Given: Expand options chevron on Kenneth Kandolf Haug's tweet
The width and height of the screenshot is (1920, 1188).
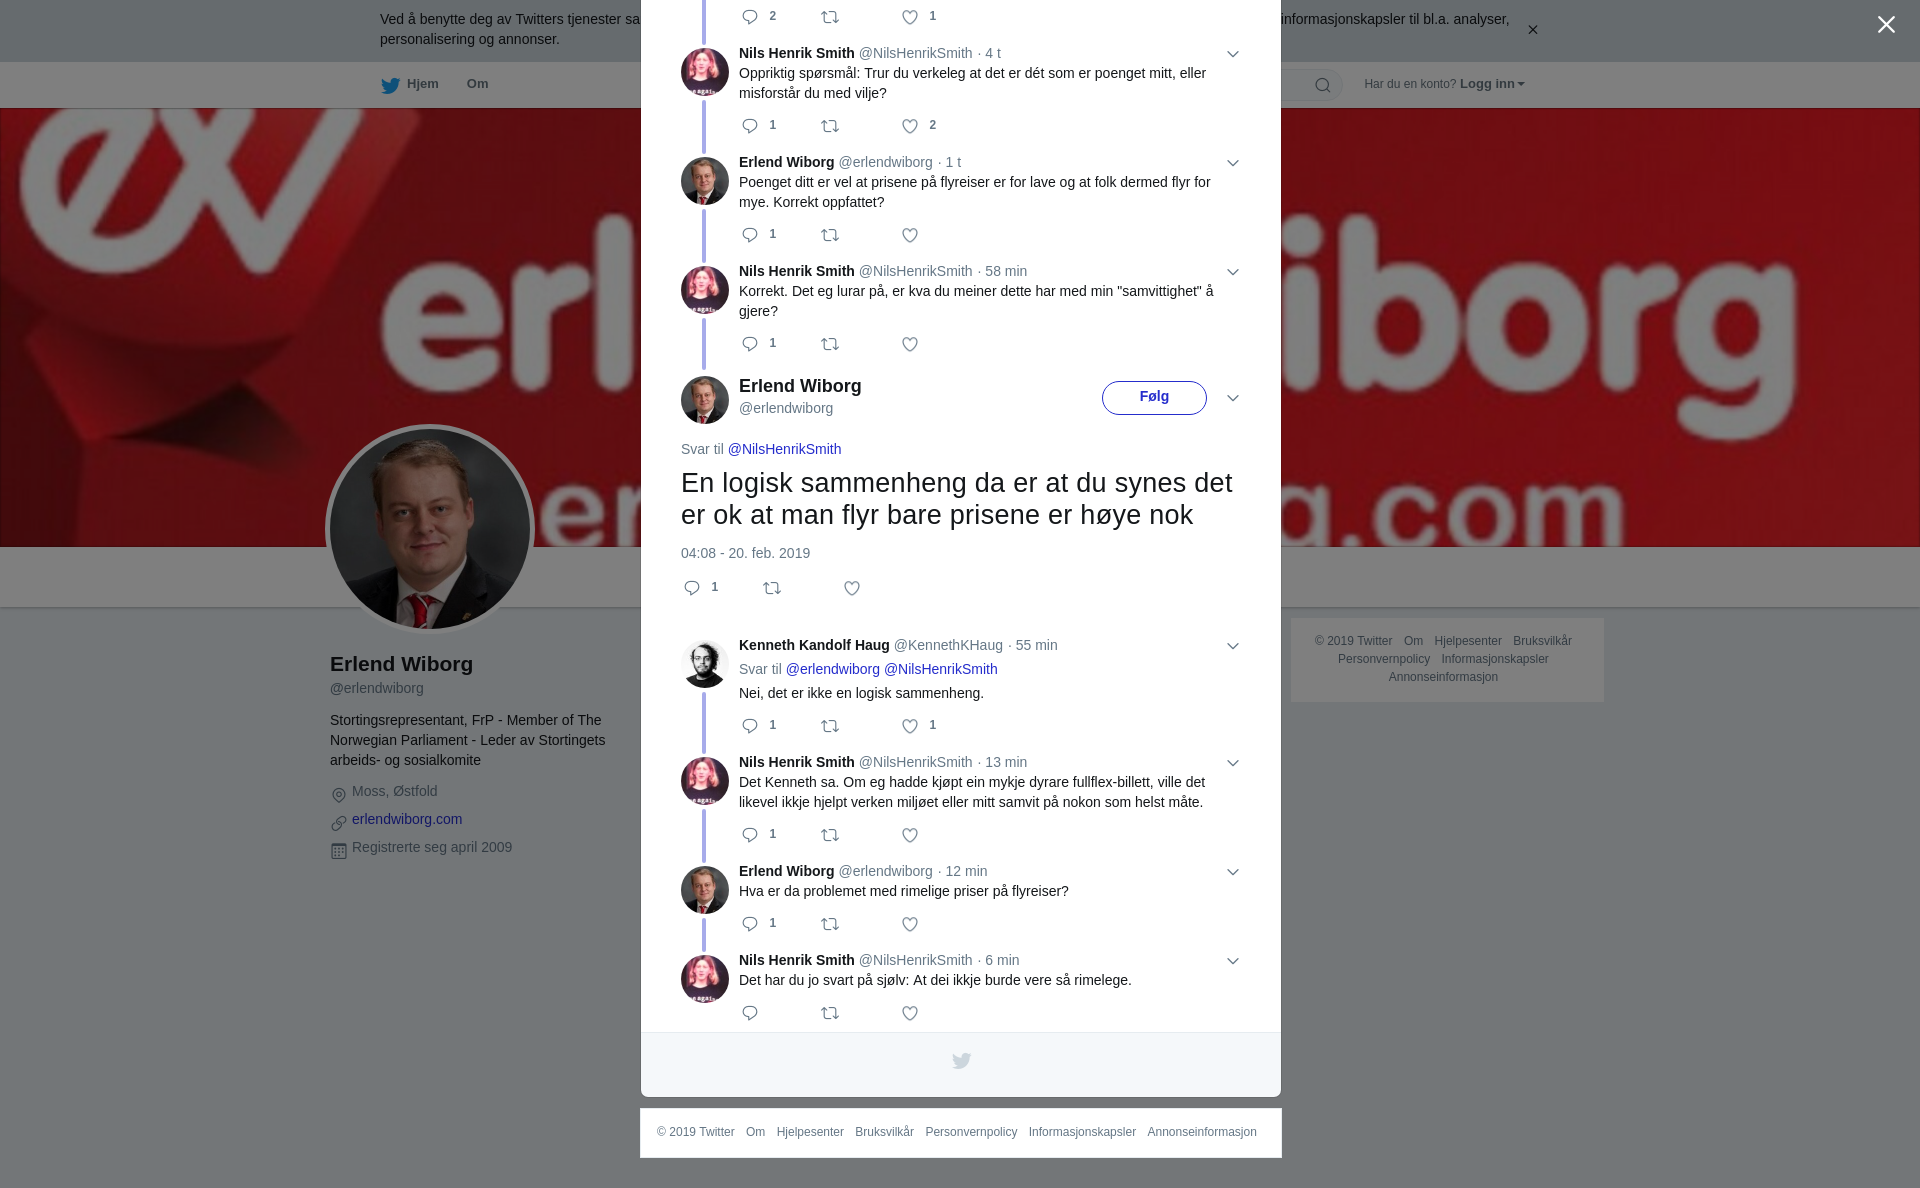Looking at the screenshot, I should pos(1233,646).
